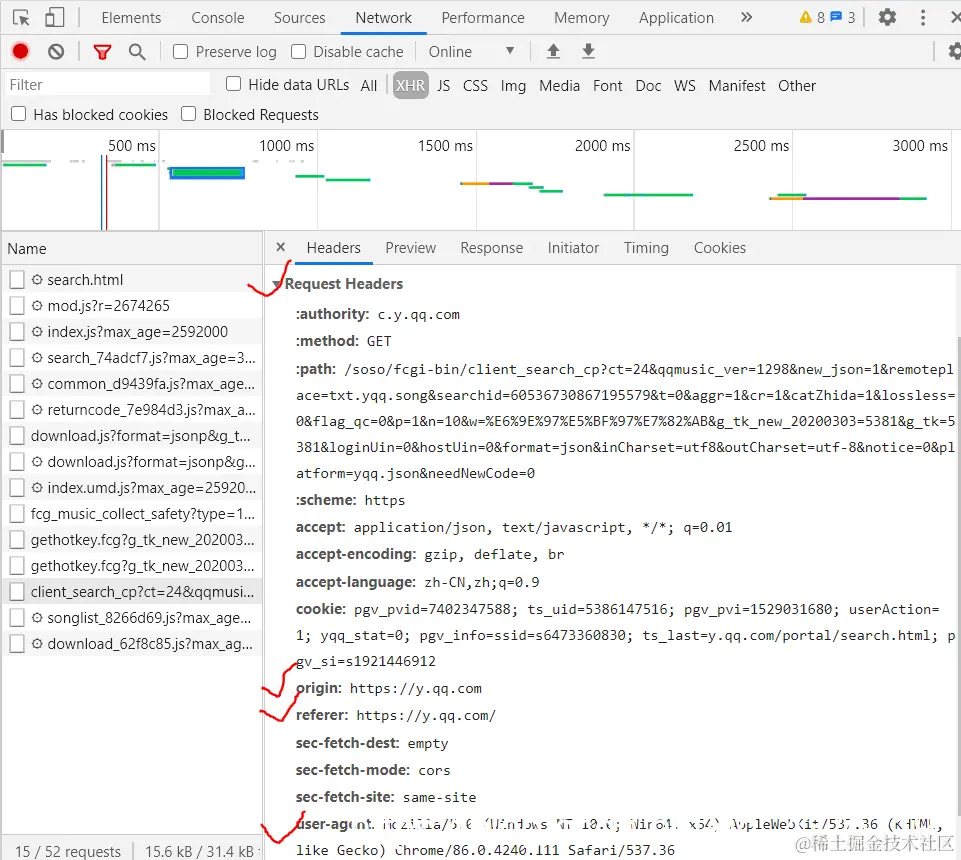Image resolution: width=961 pixels, height=860 pixels.
Task: Filter requests by Img
Action: point(513,86)
